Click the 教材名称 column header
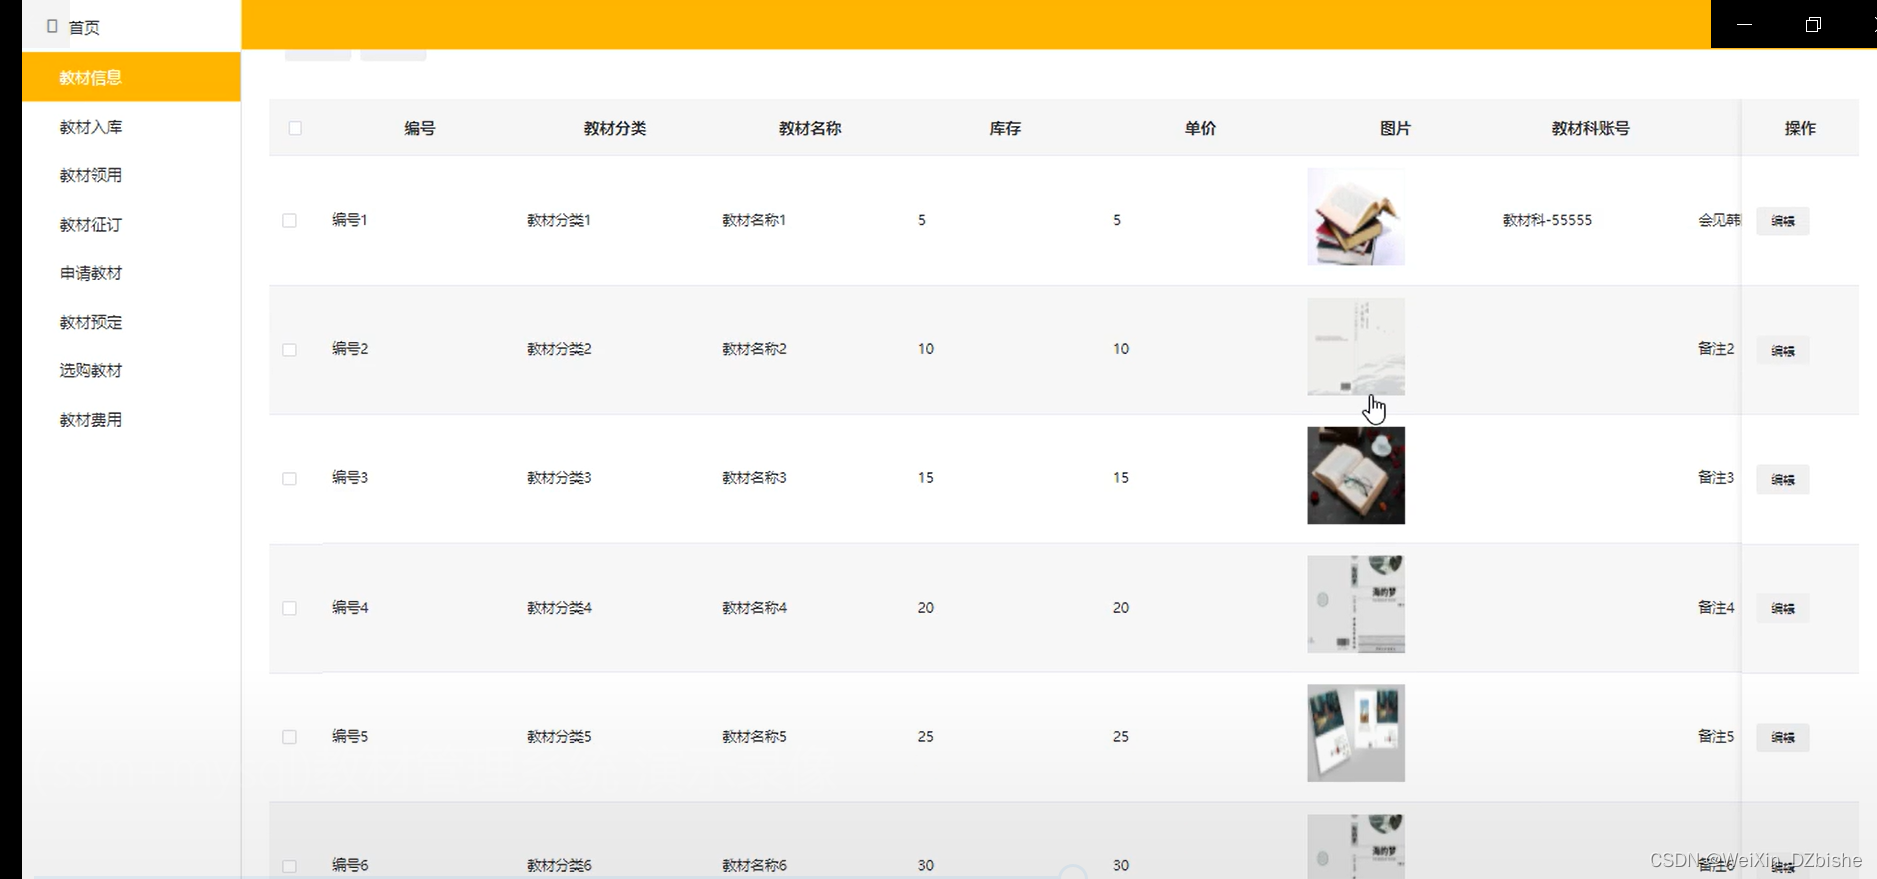Viewport: 1877px width, 879px height. pyautogui.click(x=810, y=128)
